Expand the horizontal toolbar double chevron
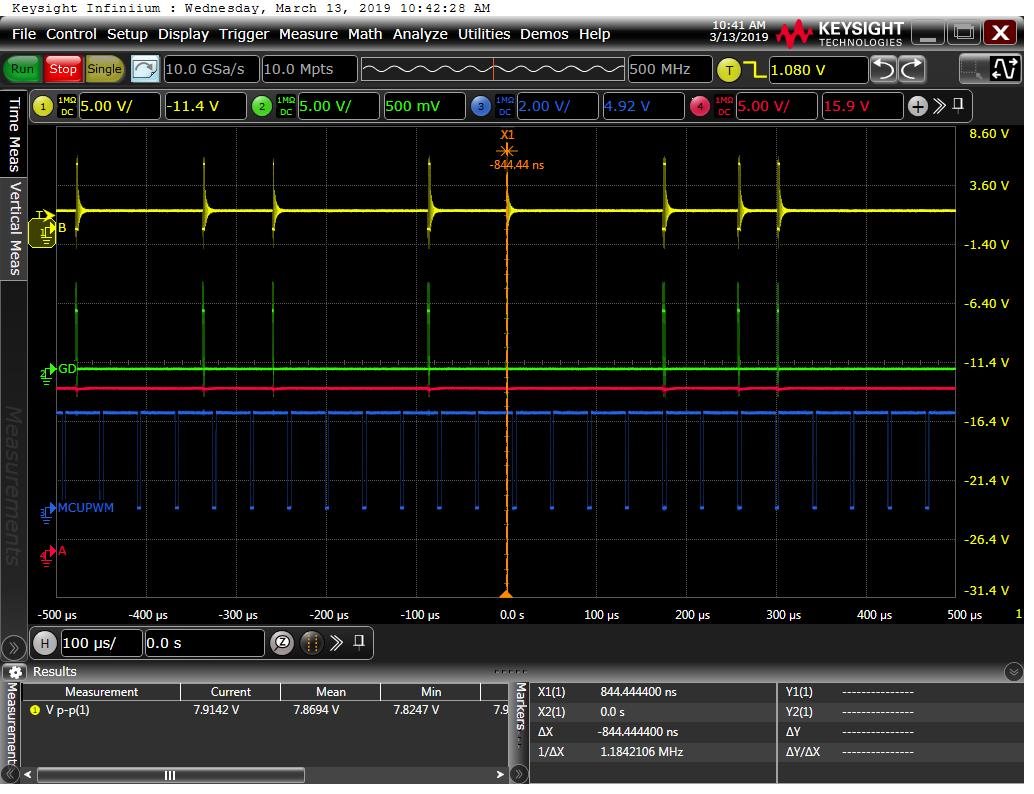This screenshot has height=794, width=1034. coord(337,642)
